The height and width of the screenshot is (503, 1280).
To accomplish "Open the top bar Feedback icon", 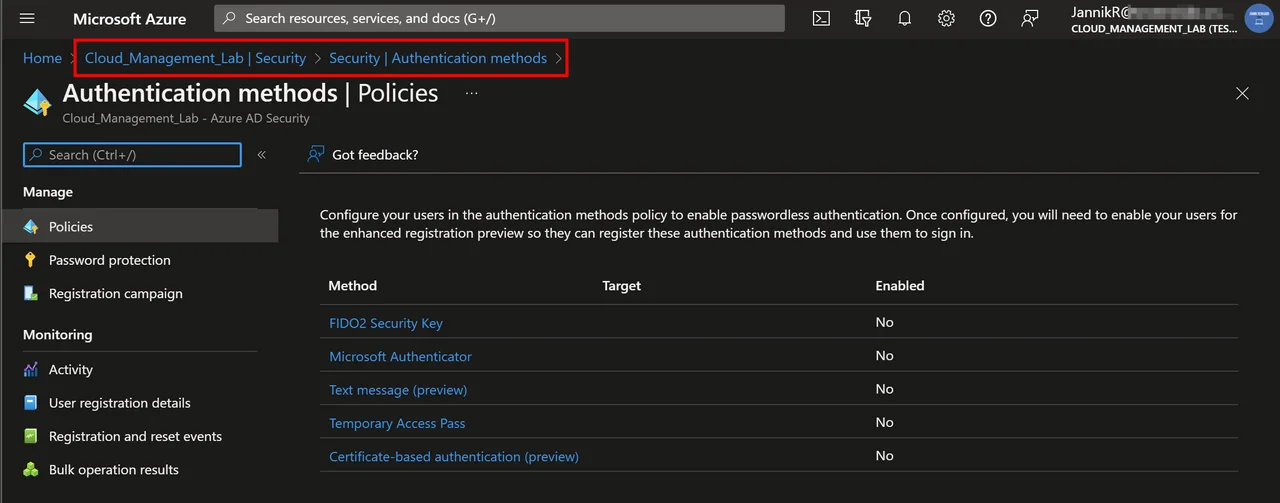I will [x=1030, y=18].
